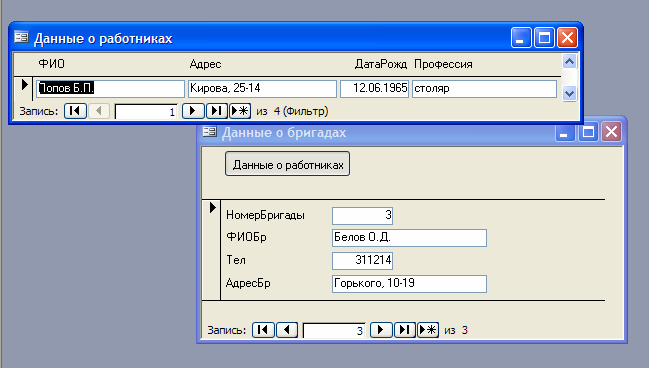This screenshot has height=368, width=649.
Task: Click scroll up arrow in workers window
Action: (570, 62)
